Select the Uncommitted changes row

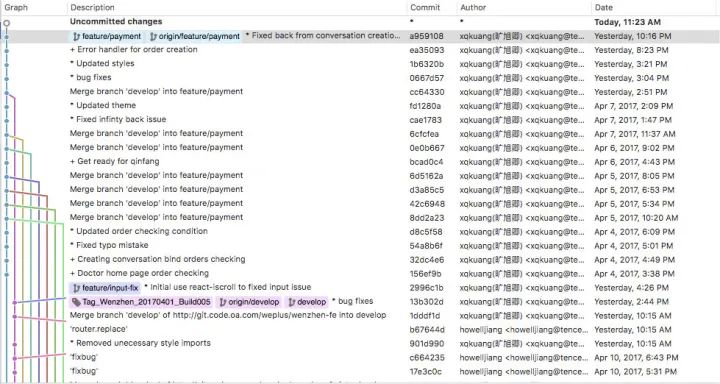tap(360, 22)
